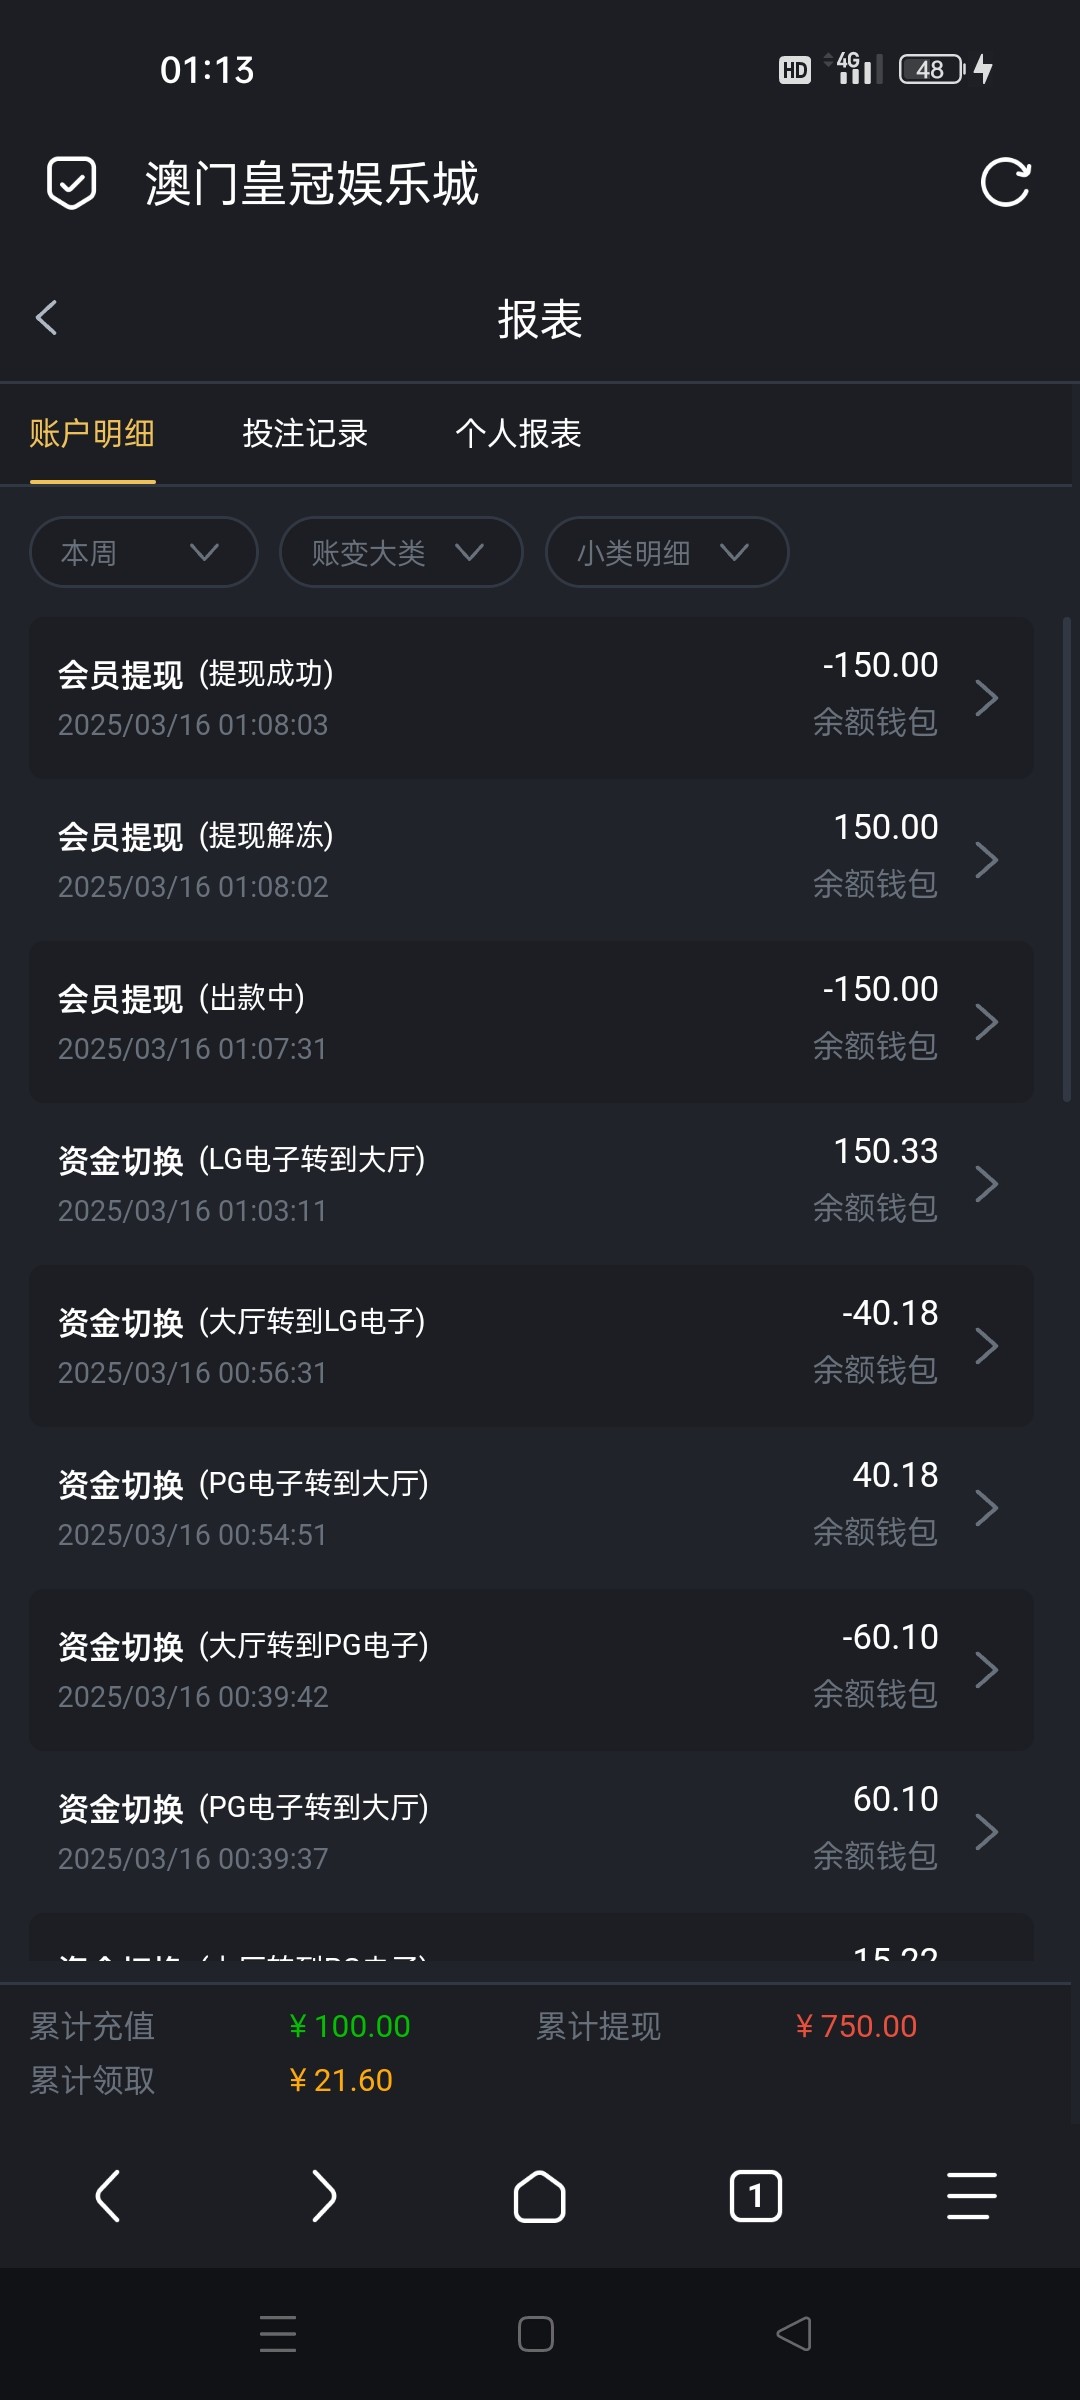This screenshot has height=2400, width=1080.
Task: Open the 大厅转到PG电子 -60.10 transfer
Action: [530, 1669]
